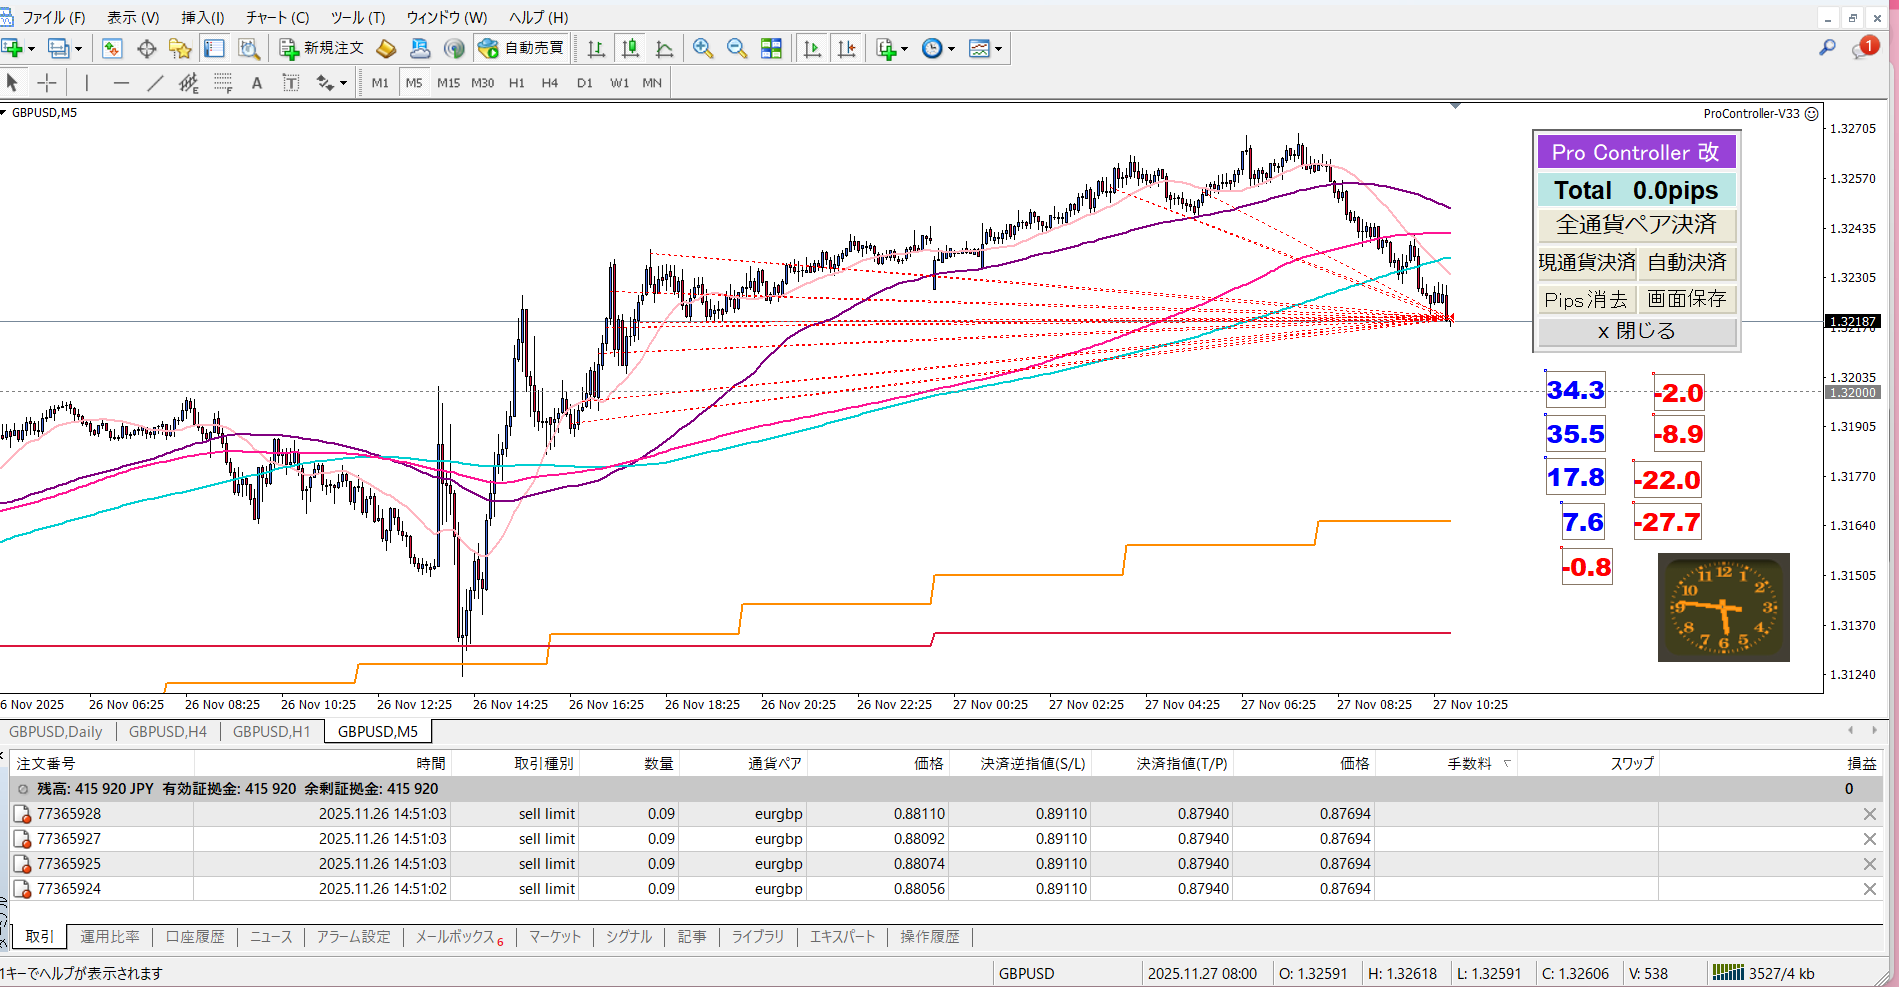Select the Crosshair tool
The height and width of the screenshot is (987, 1899).
[47, 83]
